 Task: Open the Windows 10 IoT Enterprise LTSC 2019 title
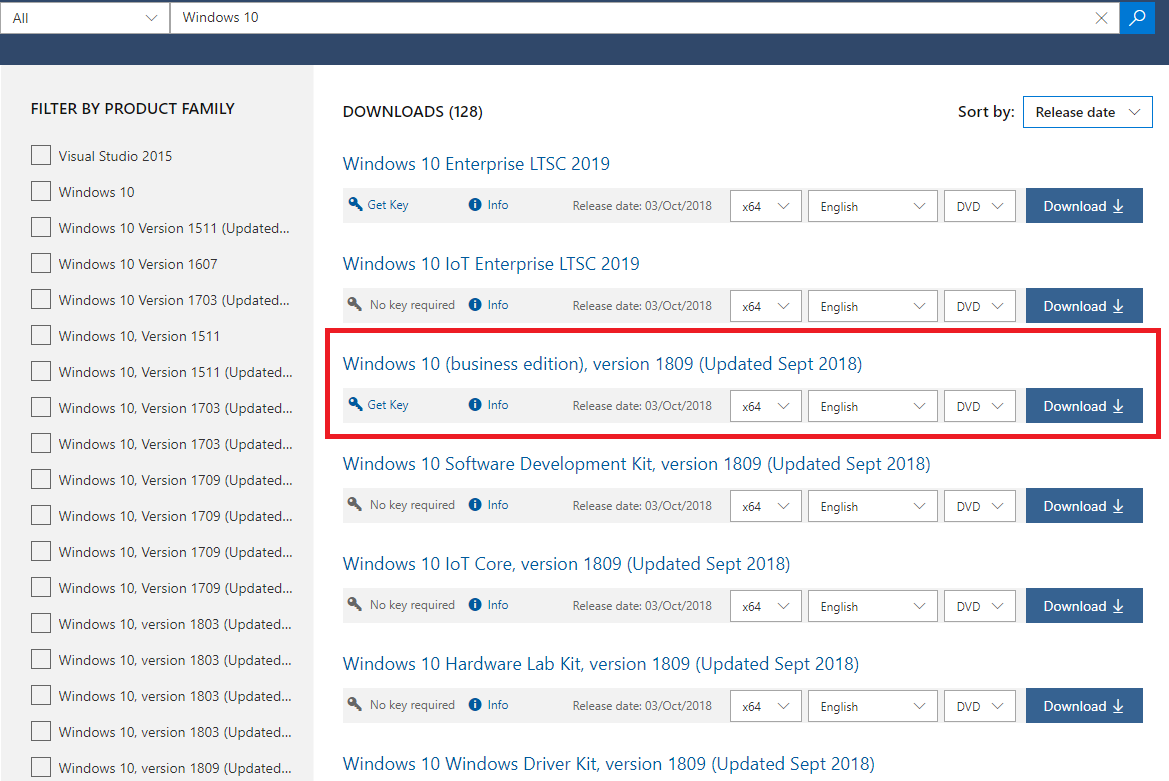point(491,264)
